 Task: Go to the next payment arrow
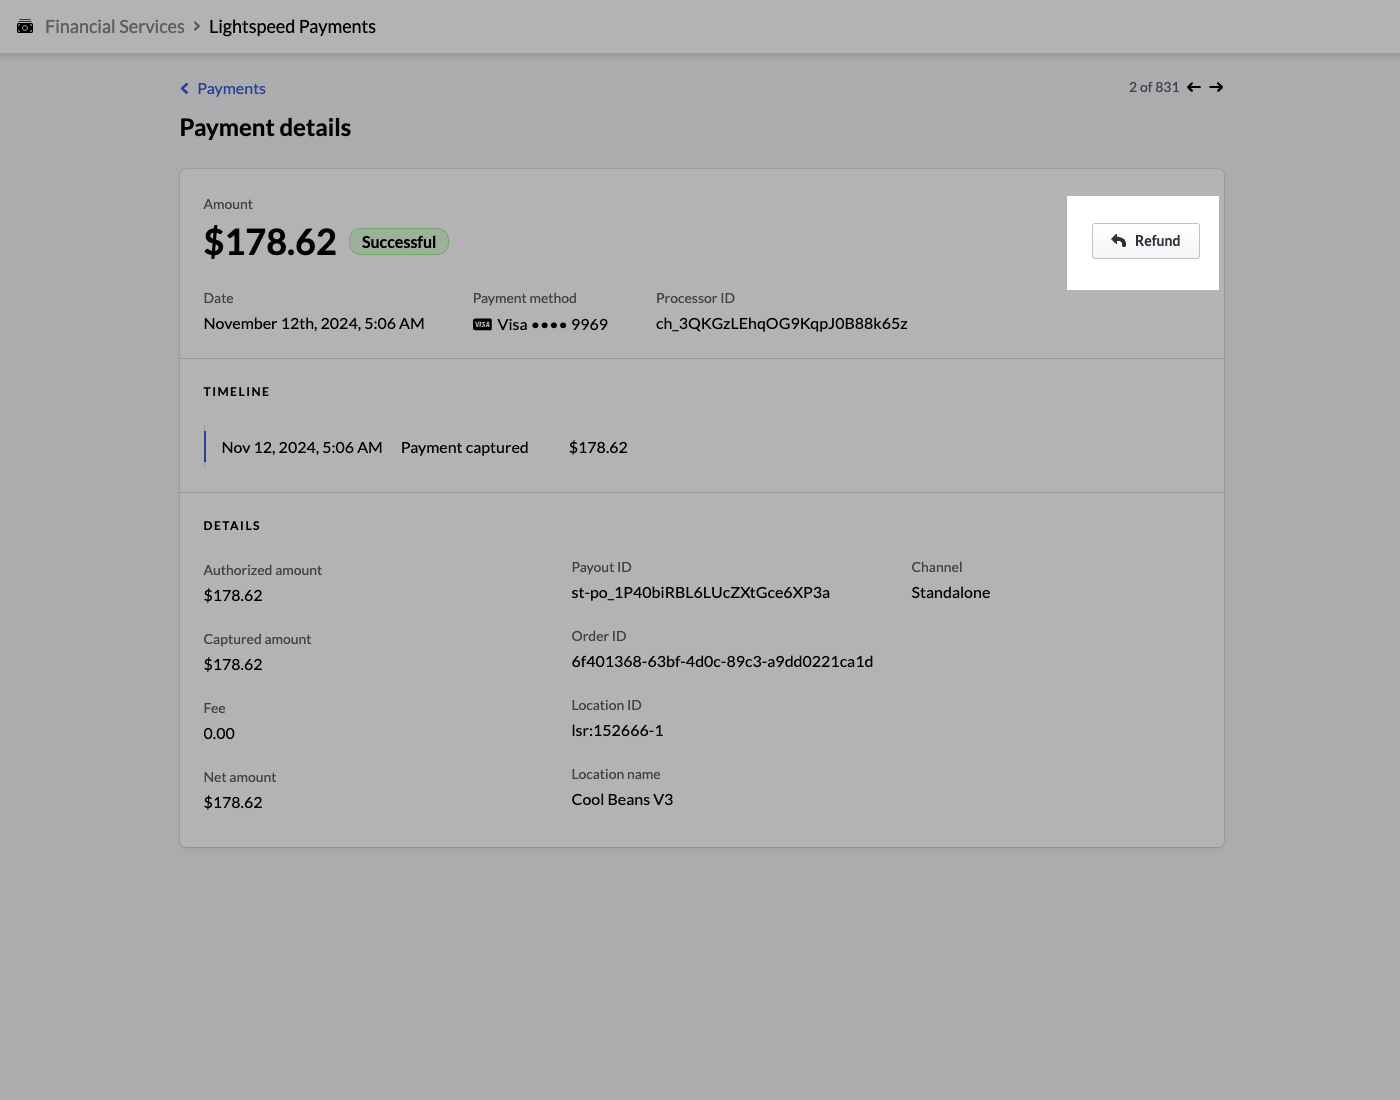tap(1216, 87)
